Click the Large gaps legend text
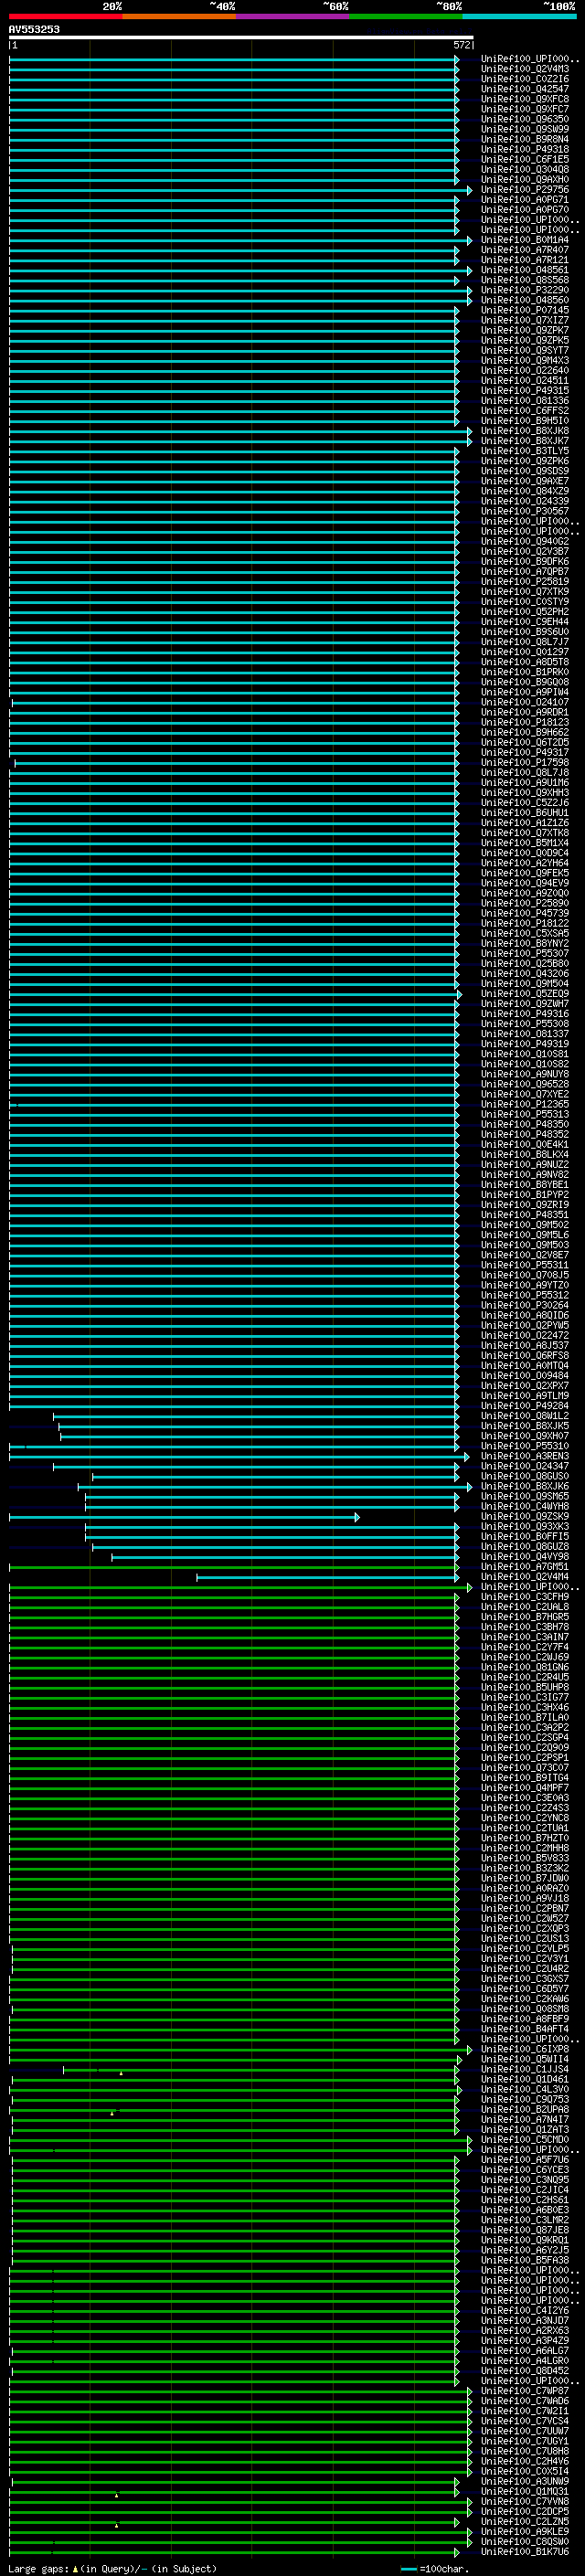The width and height of the screenshot is (585, 2576). pyautogui.click(x=112, y=2568)
